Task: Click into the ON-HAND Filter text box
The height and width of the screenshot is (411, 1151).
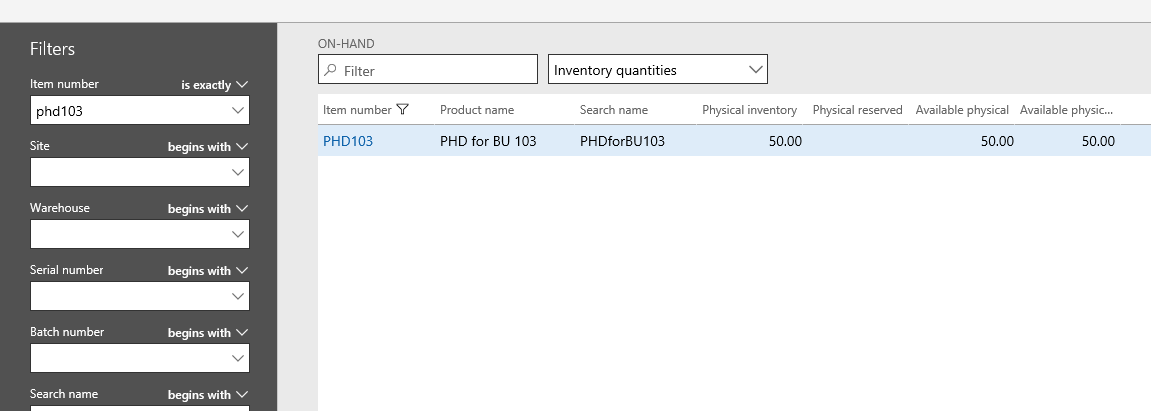Action: coord(428,70)
